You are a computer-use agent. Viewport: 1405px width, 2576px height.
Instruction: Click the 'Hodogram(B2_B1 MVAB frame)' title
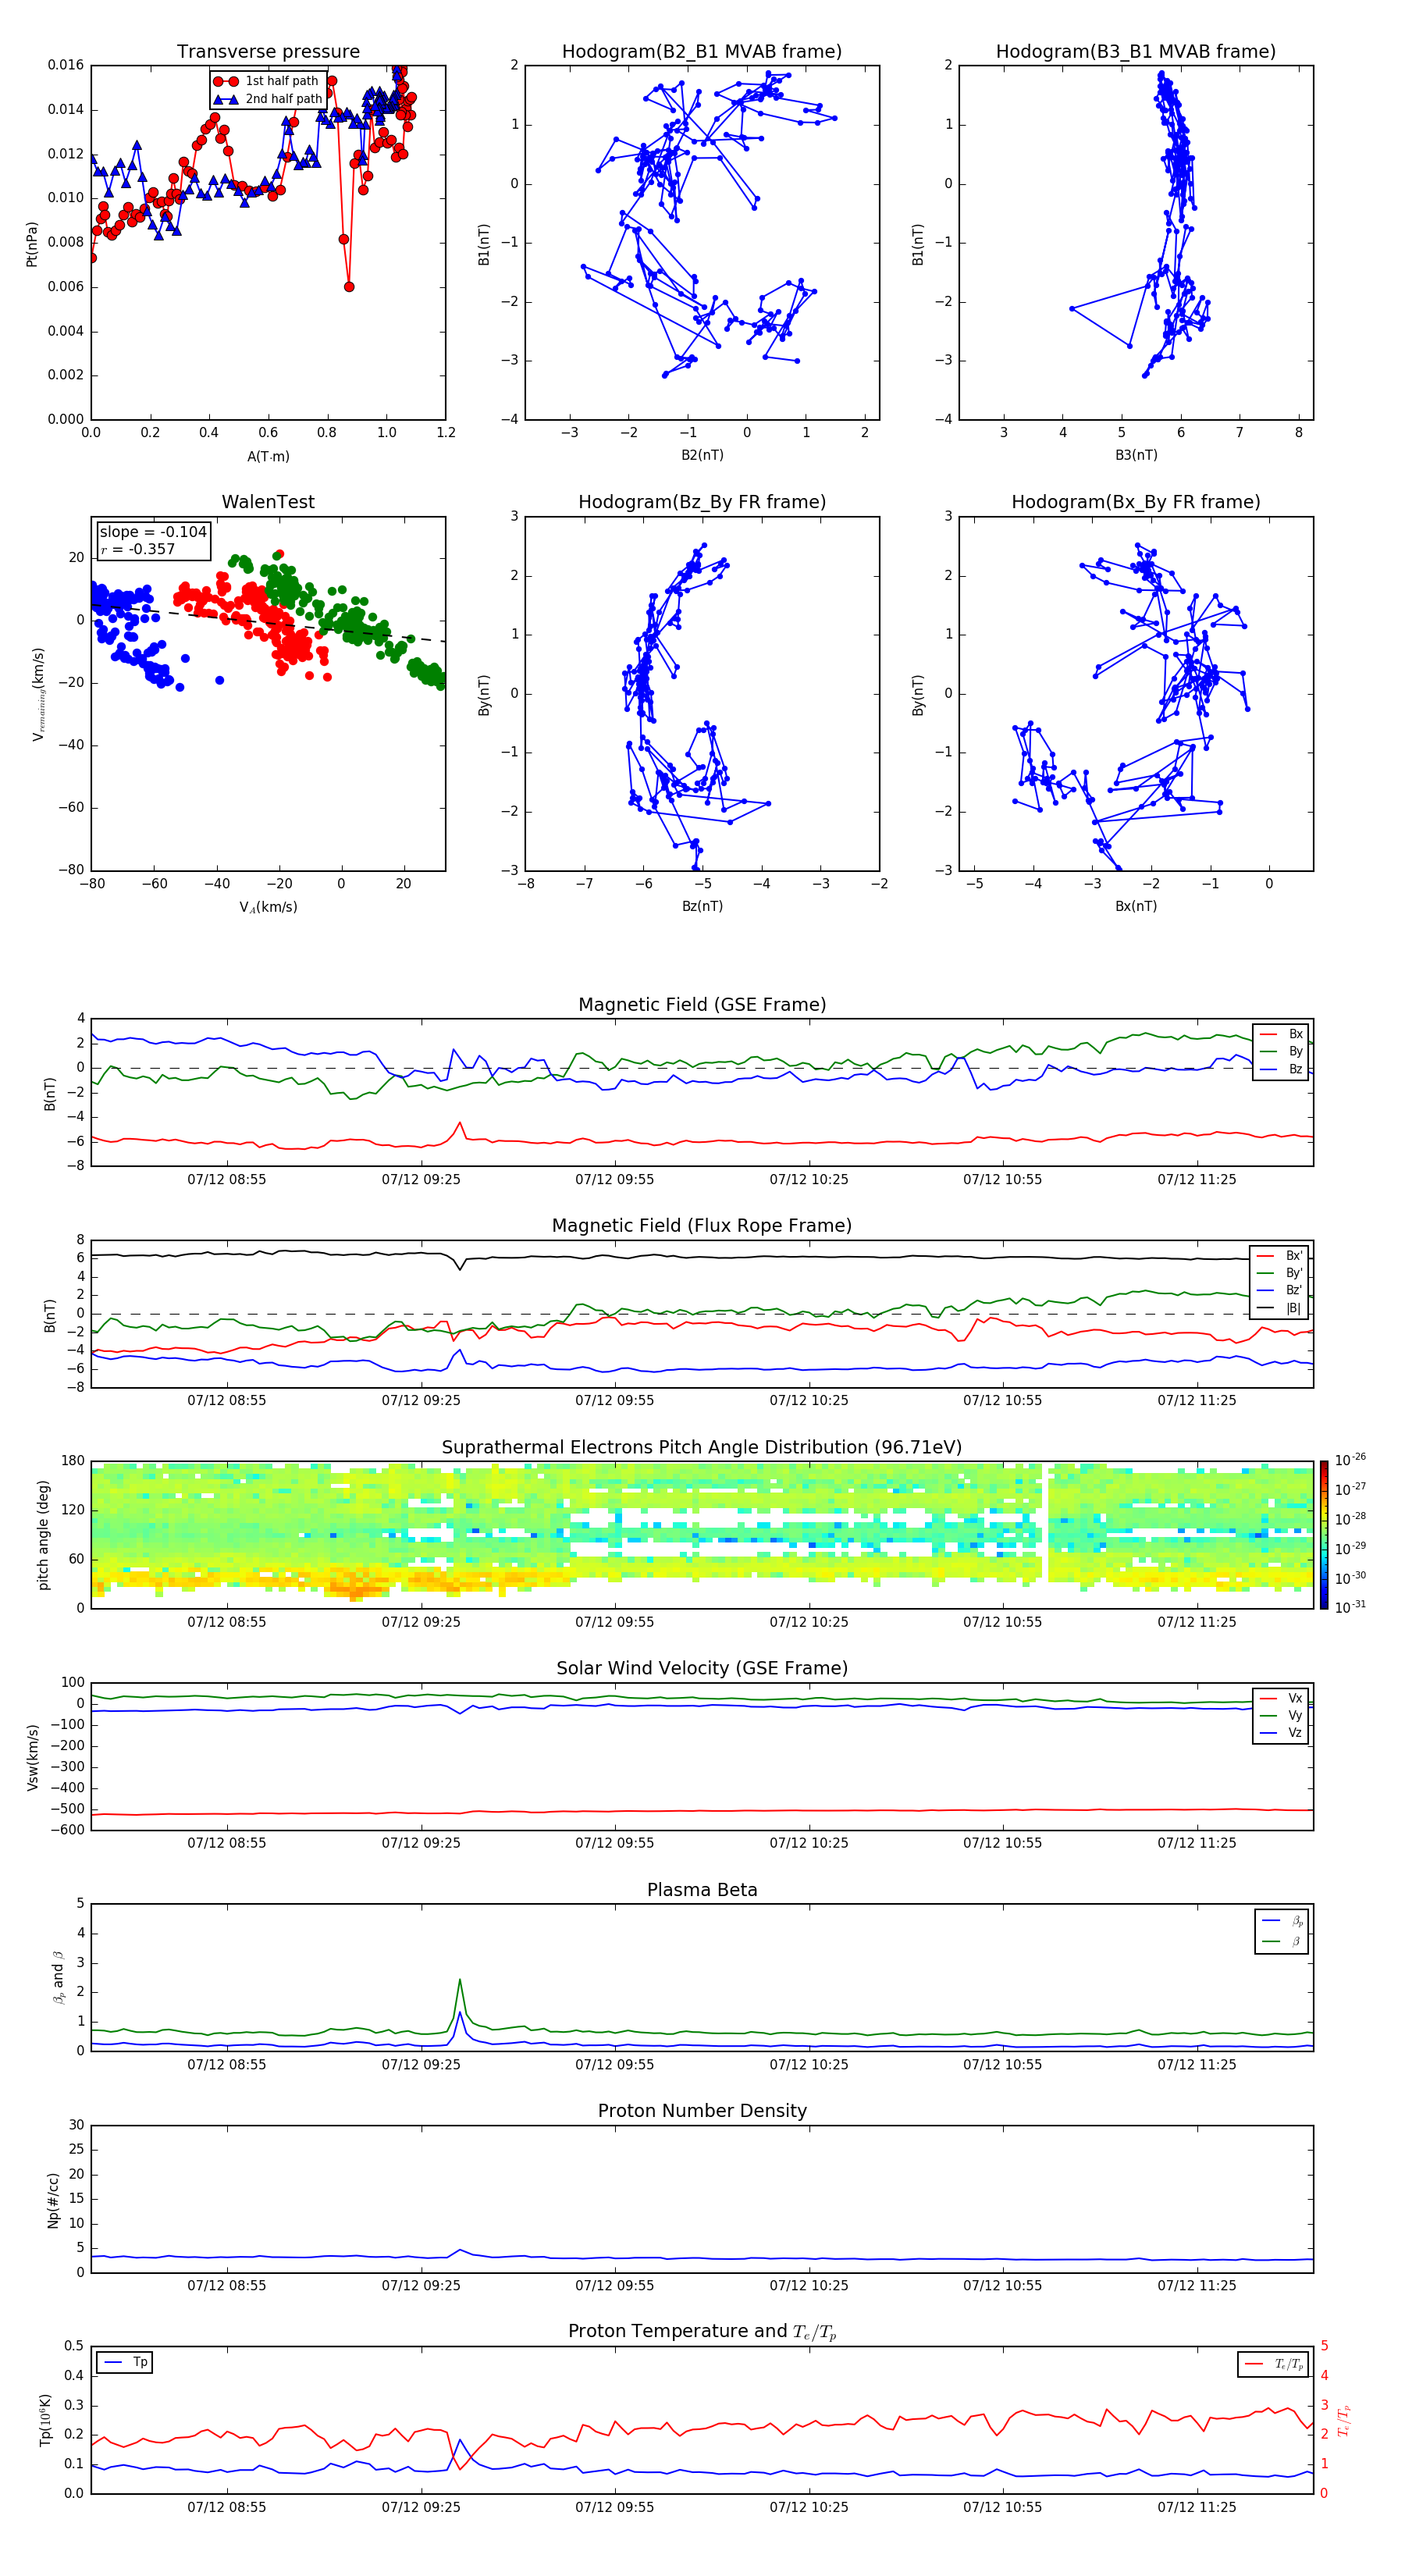tap(702, 52)
